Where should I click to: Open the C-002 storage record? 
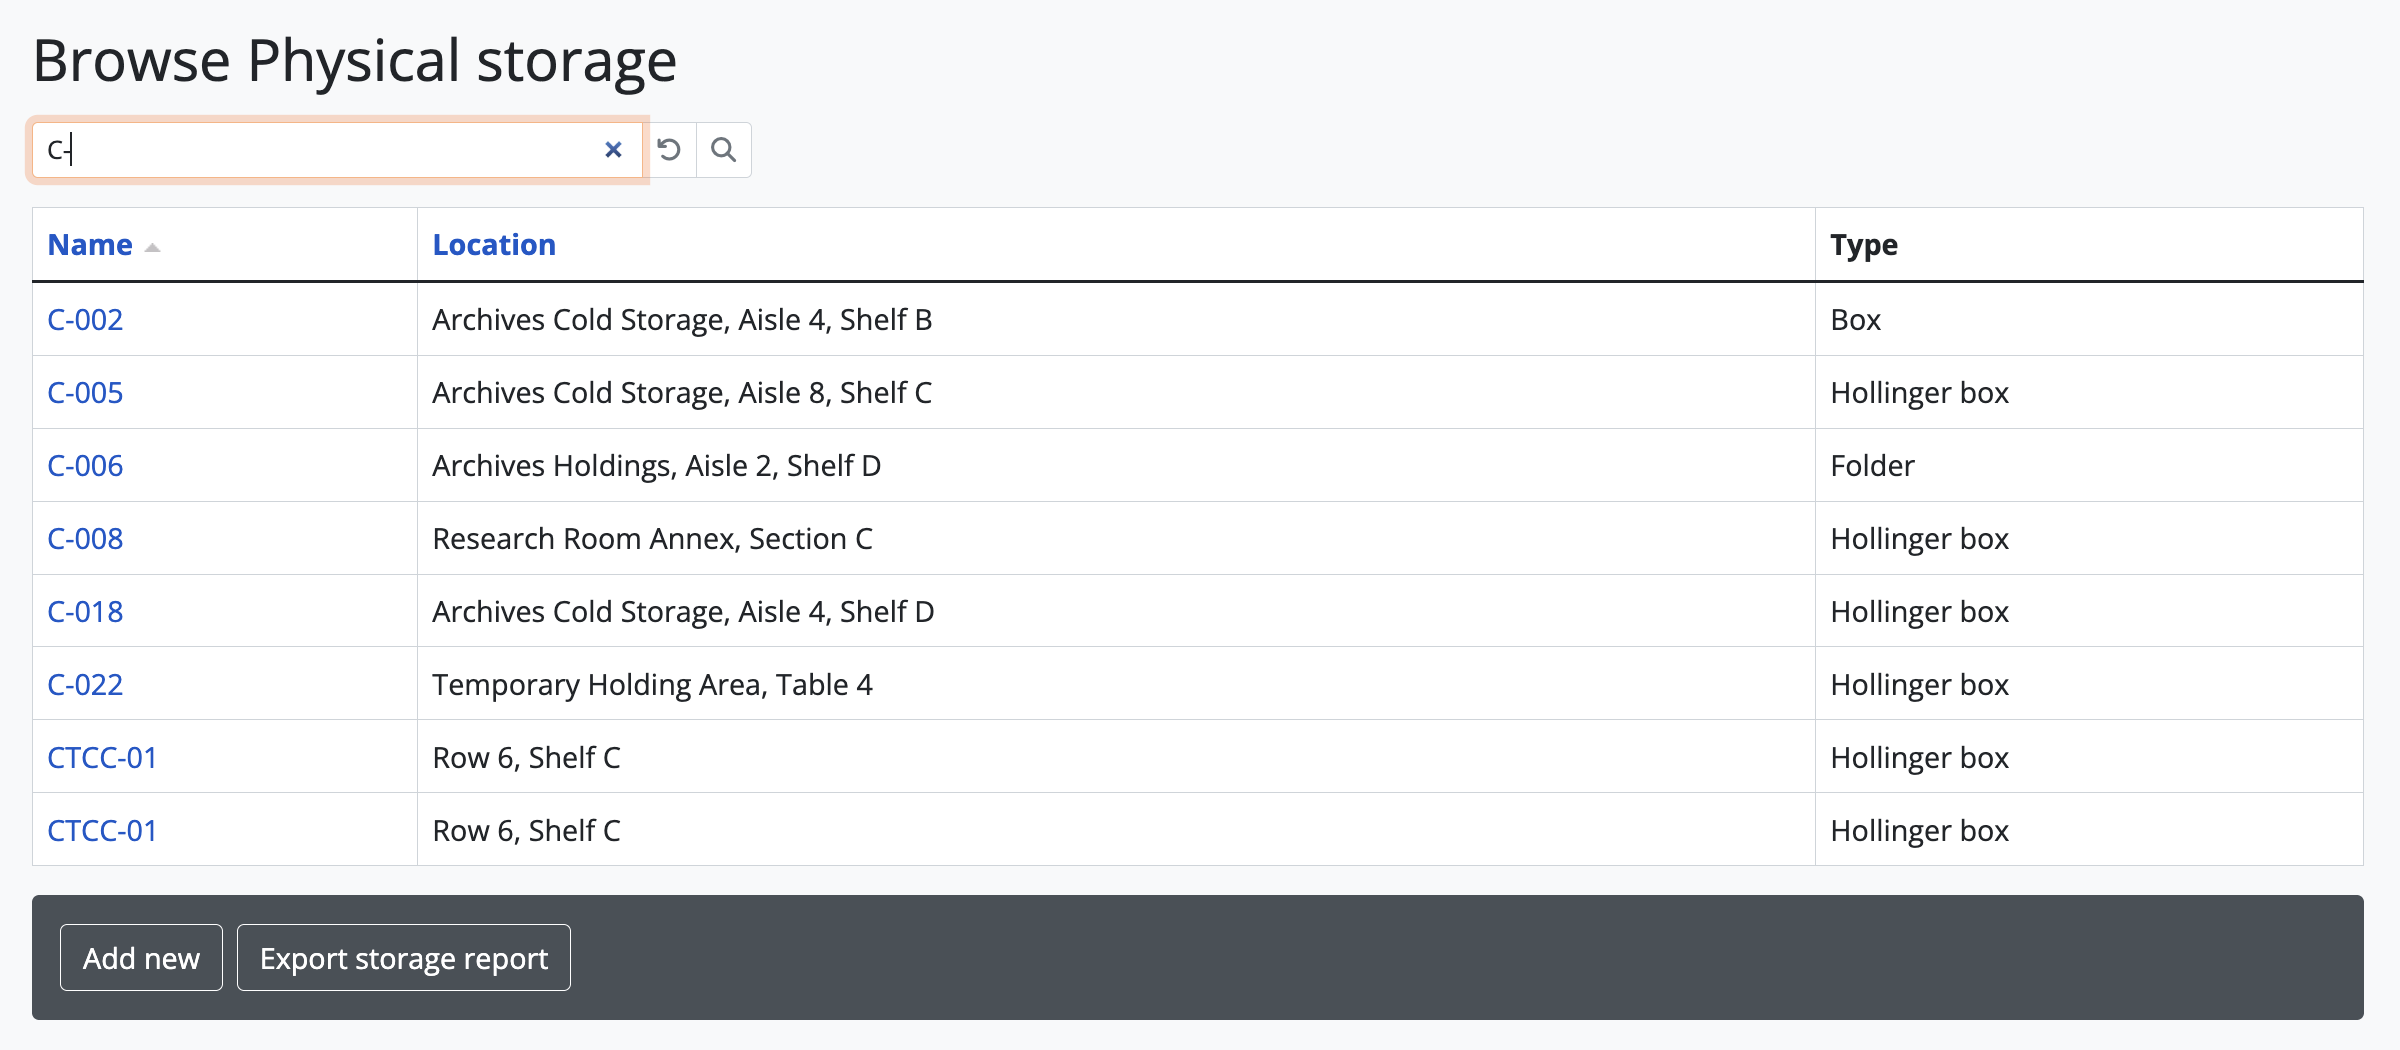(85, 320)
